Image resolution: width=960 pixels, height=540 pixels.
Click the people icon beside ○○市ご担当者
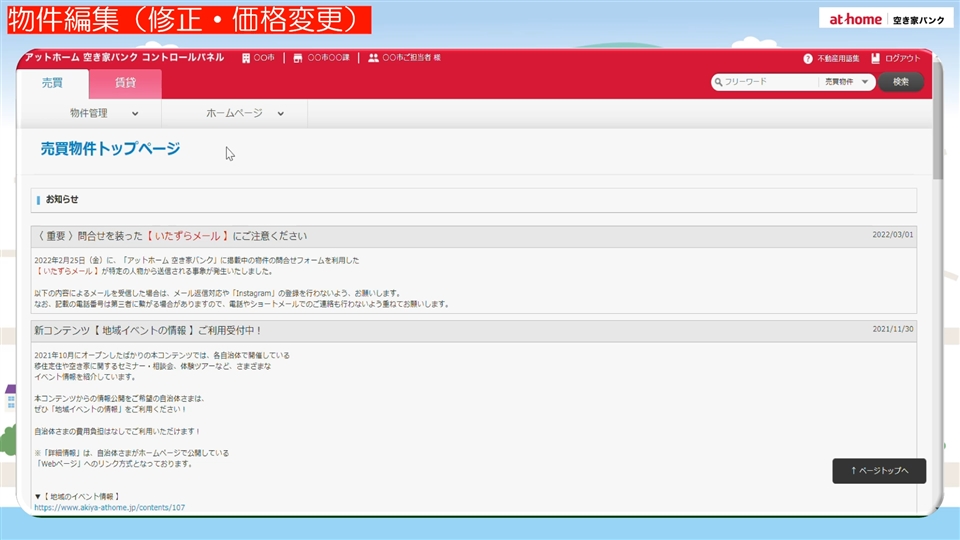[373, 58]
